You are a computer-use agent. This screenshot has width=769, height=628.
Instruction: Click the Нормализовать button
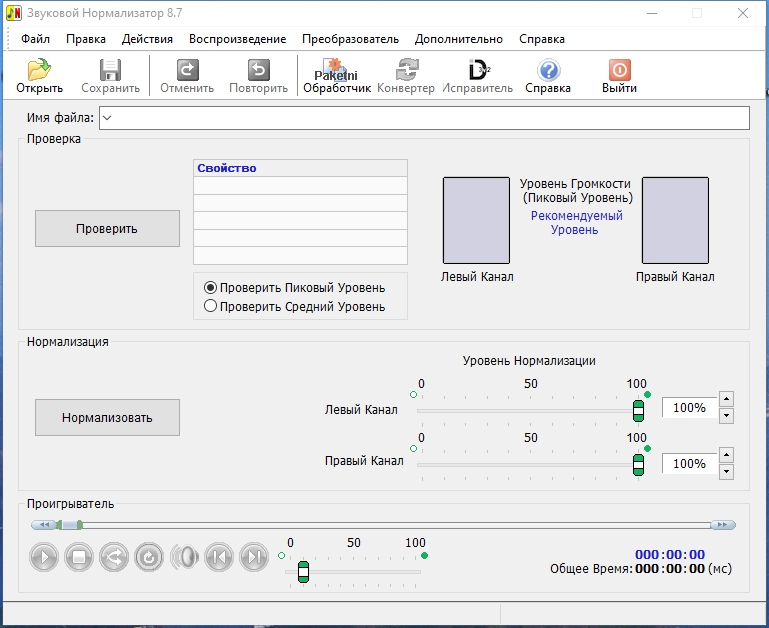[x=107, y=417]
